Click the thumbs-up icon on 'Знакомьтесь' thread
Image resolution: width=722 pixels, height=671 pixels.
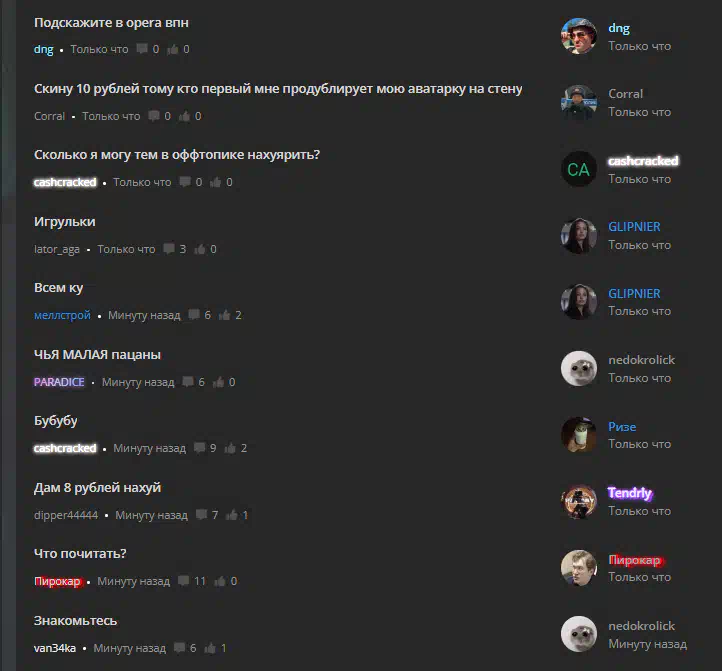(210, 648)
